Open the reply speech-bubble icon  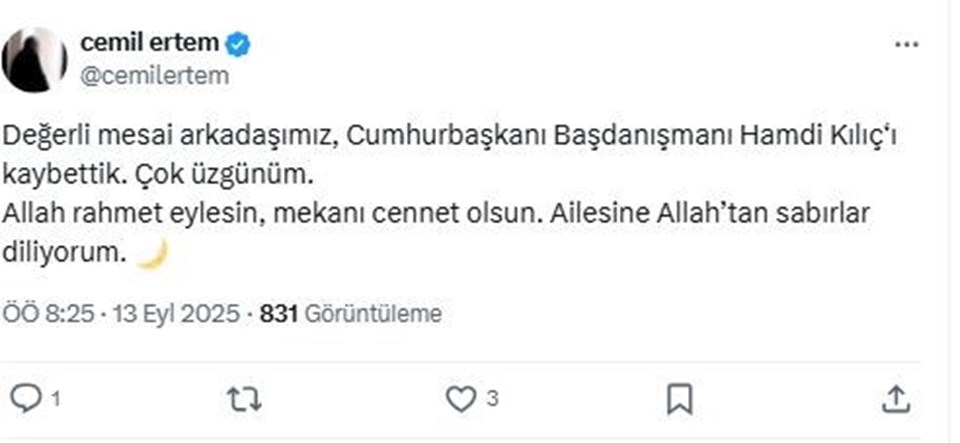point(26,400)
